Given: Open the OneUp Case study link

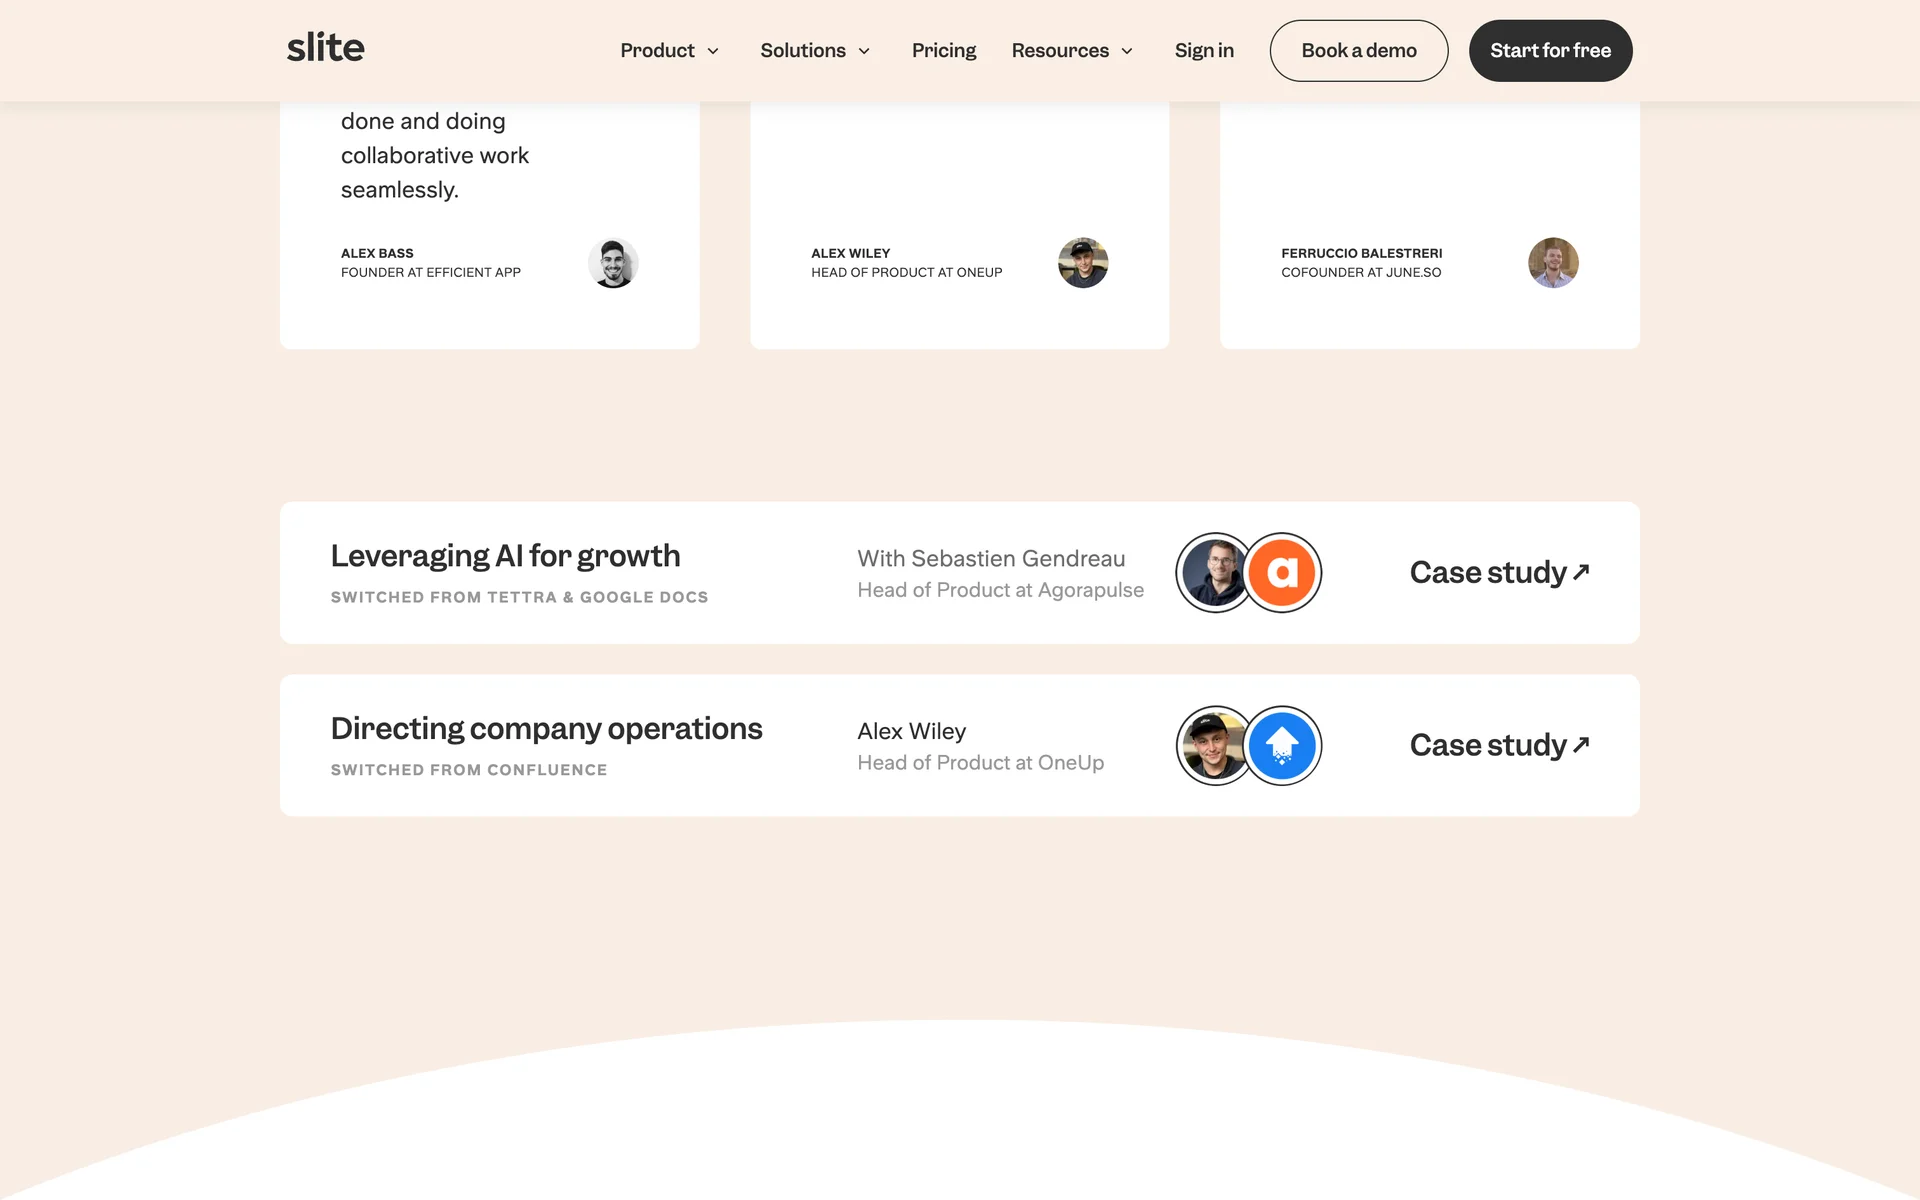Looking at the screenshot, I should pyautogui.click(x=1498, y=745).
